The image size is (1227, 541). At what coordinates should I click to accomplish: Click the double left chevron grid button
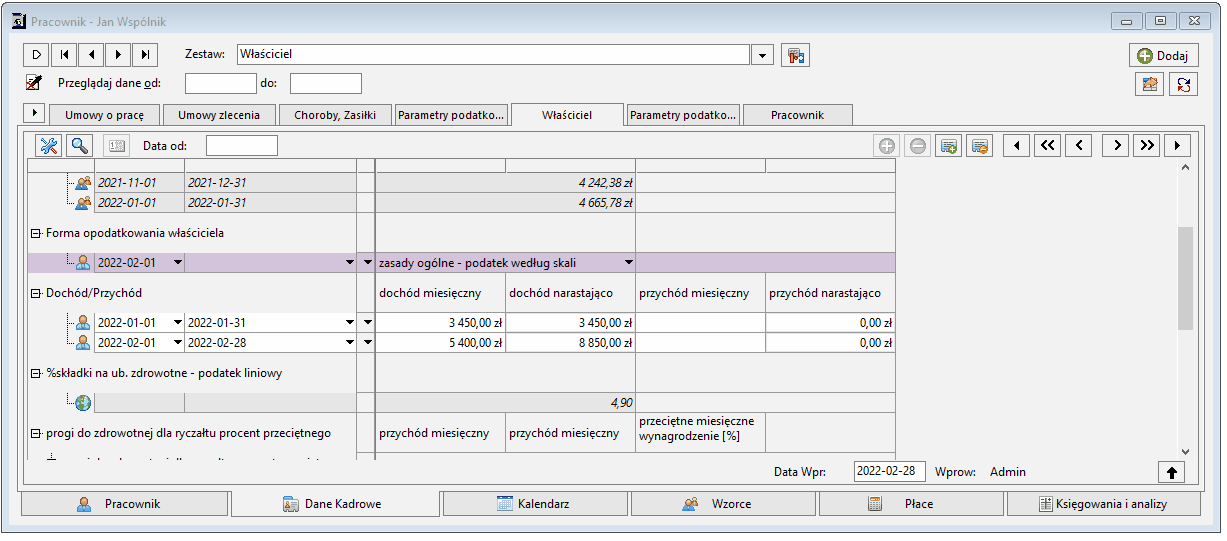click(1047, 146)
